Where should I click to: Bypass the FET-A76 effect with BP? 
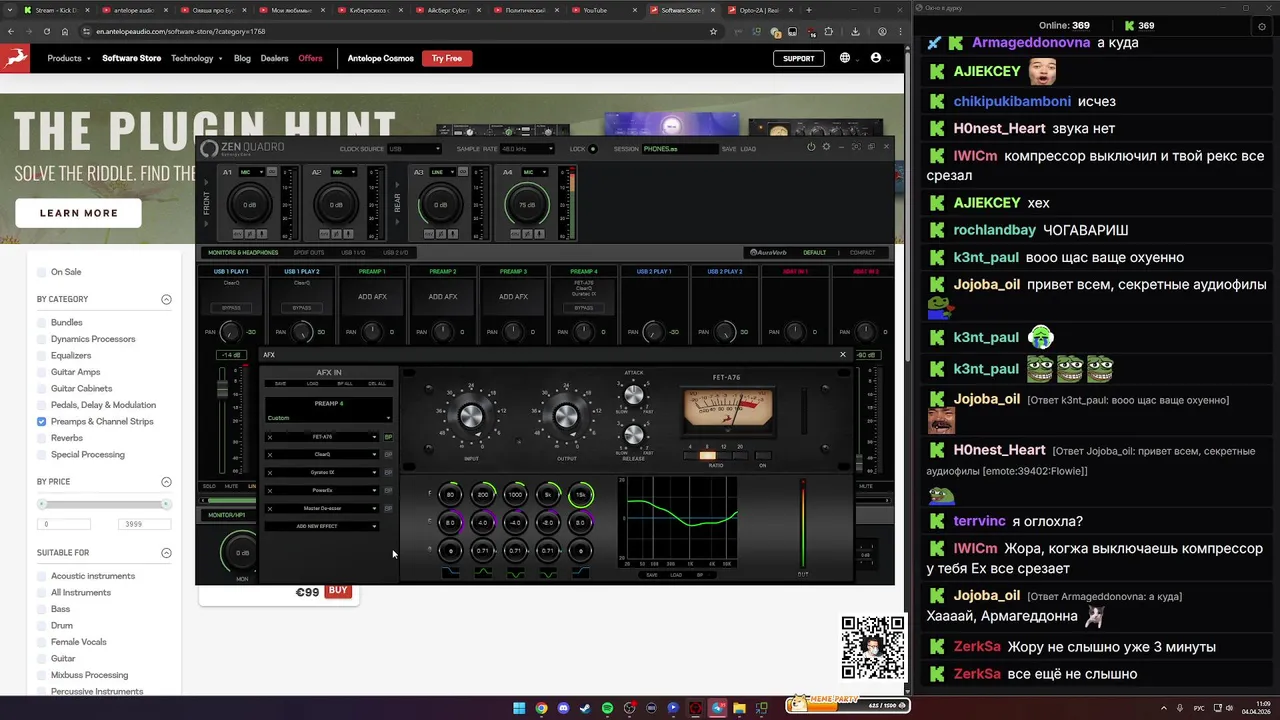pos(388,437)
